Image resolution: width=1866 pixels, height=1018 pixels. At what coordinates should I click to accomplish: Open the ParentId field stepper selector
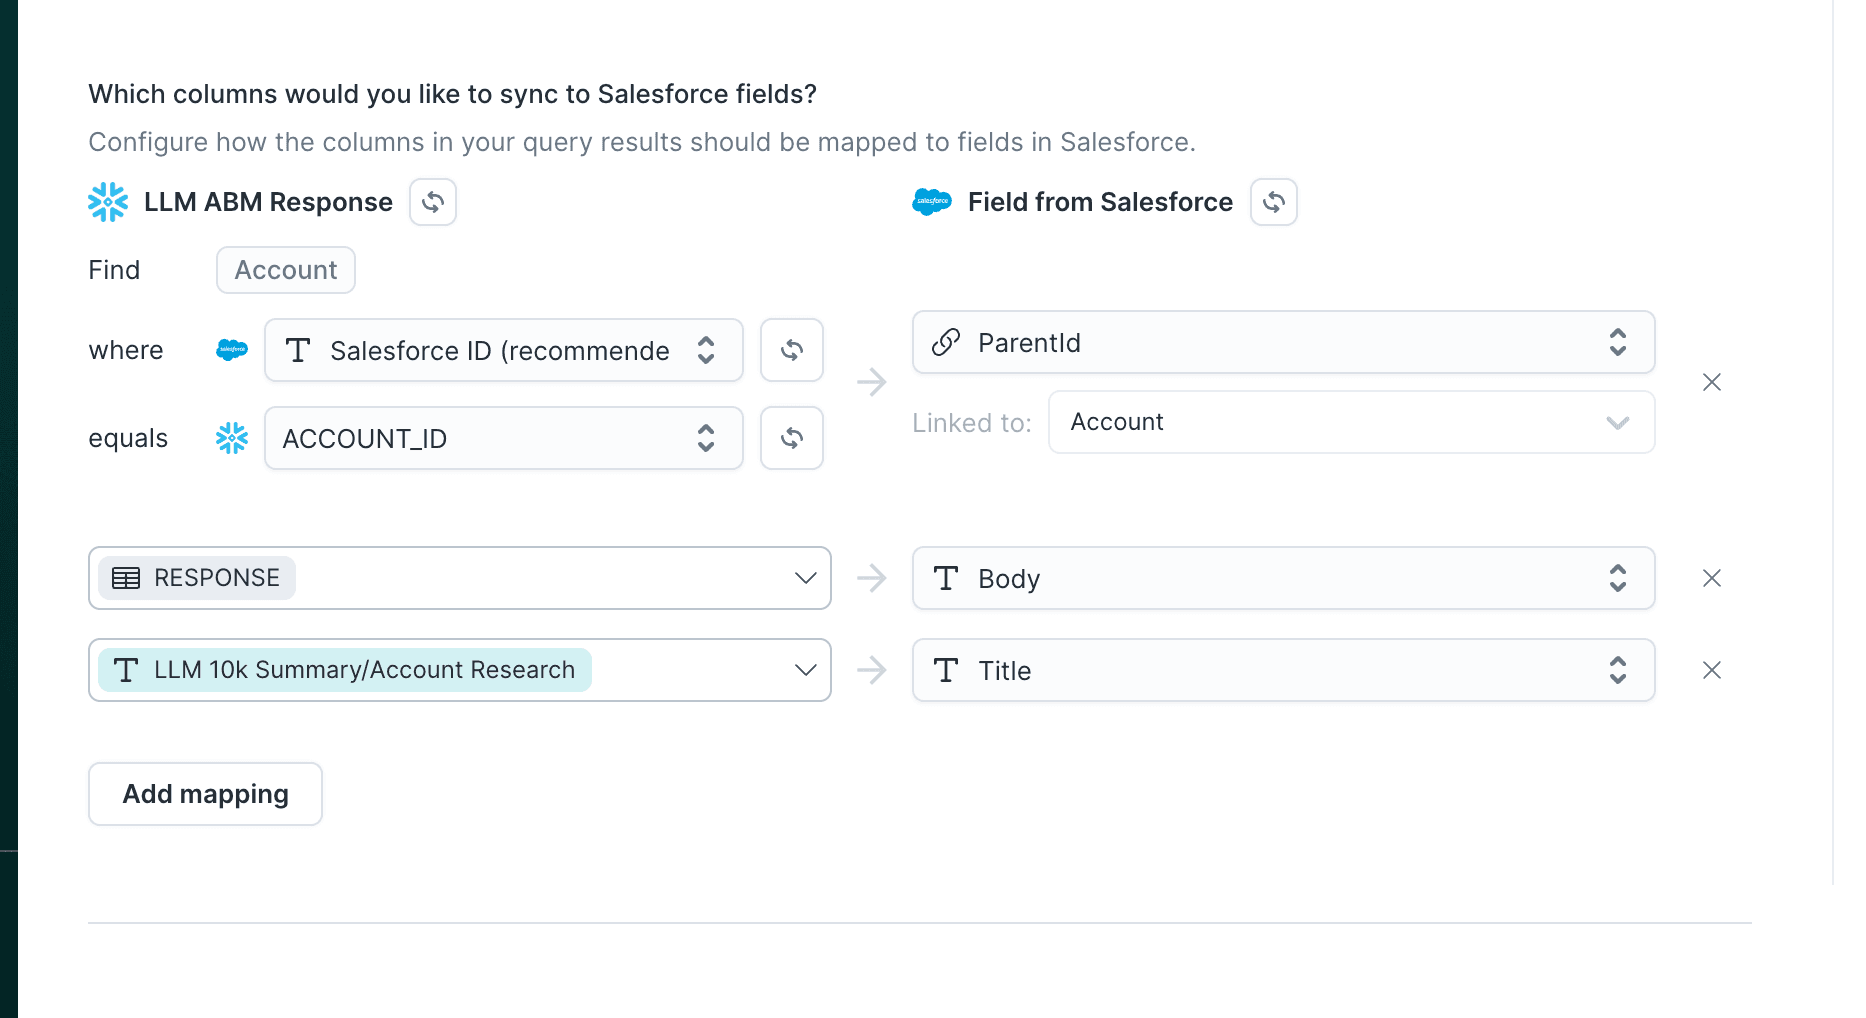(x=1617, y=342)
